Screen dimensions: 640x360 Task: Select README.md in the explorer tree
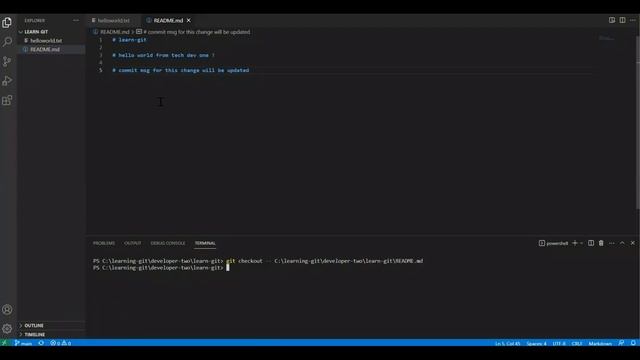tap(45, 49)
